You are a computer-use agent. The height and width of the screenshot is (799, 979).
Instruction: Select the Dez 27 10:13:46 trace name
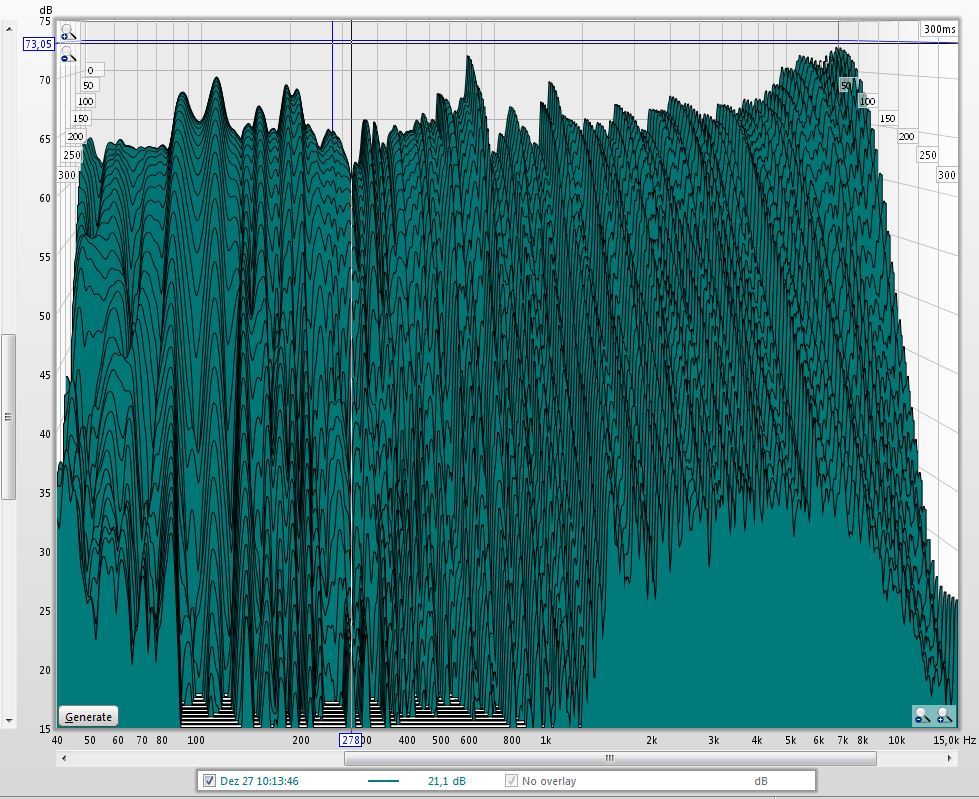261,781
